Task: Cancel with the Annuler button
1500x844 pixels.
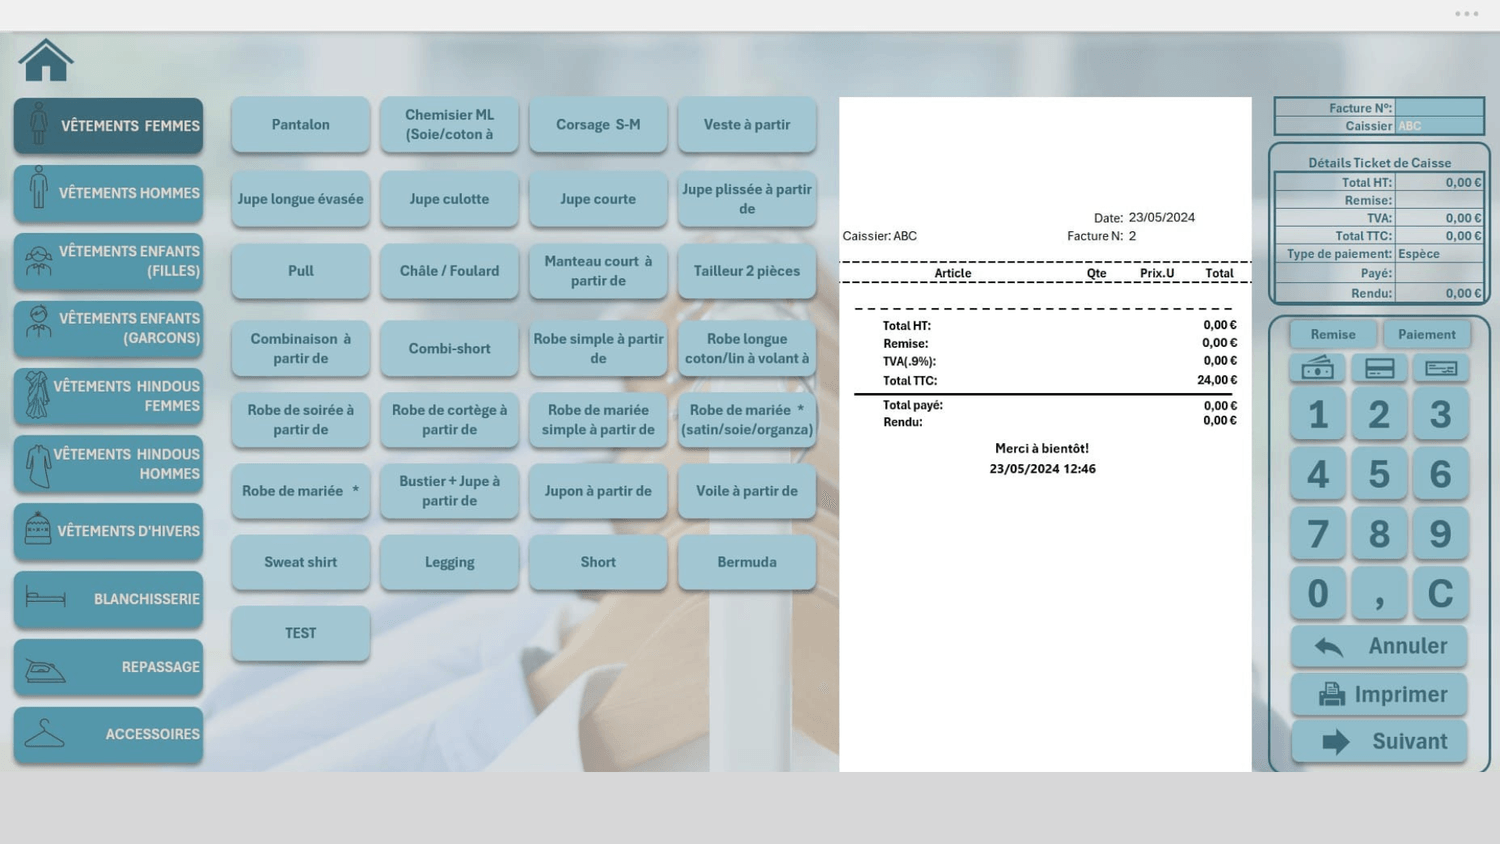Action: [1379, 646]
